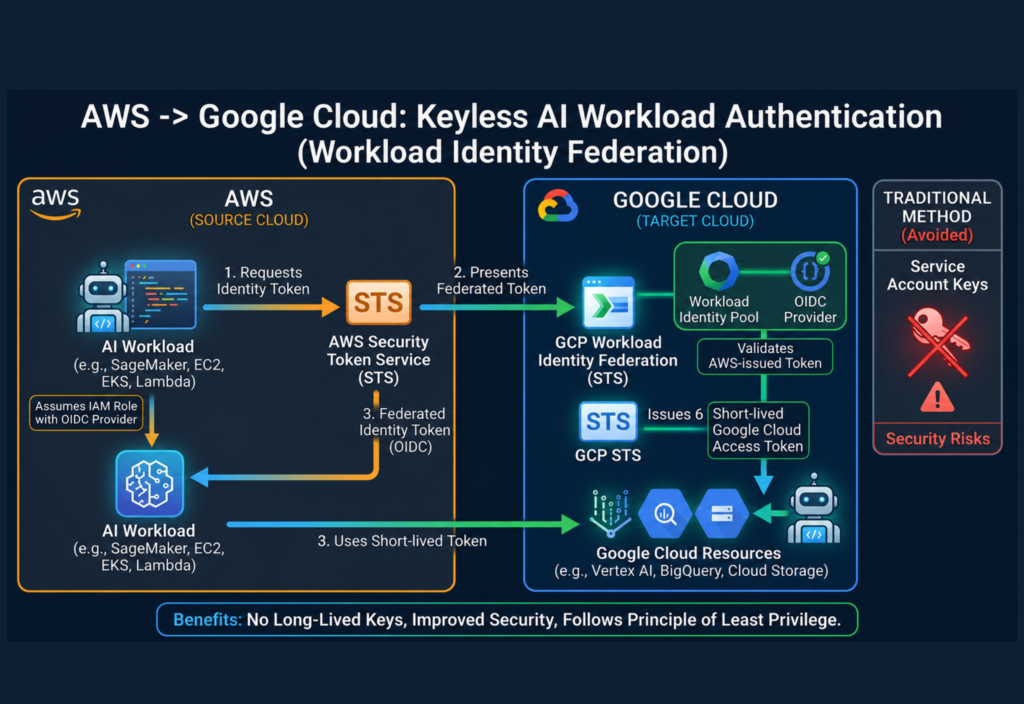
Task: Click '2. Presents Federated Token' step label
Action: point(491,280)
